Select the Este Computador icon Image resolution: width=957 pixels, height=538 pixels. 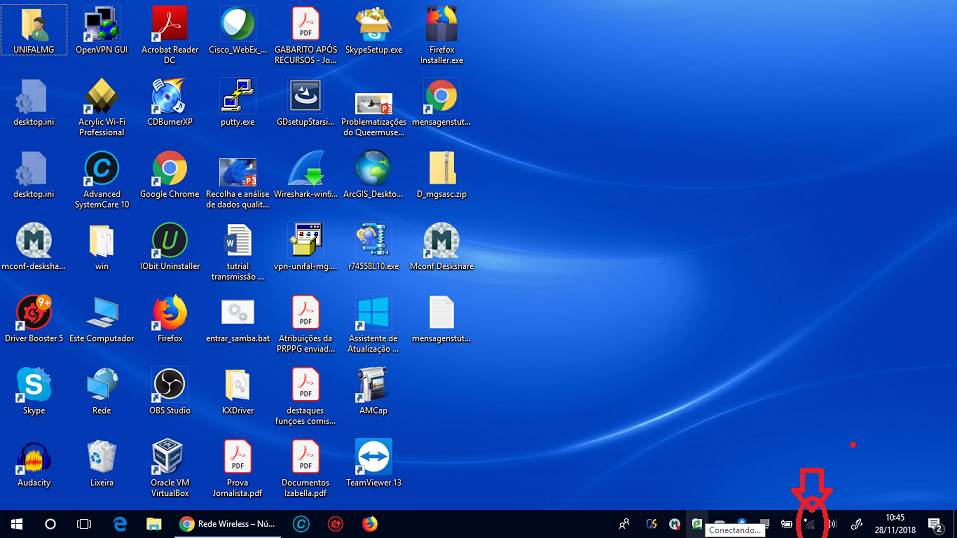pyautogui.click(x=101, y=318)
